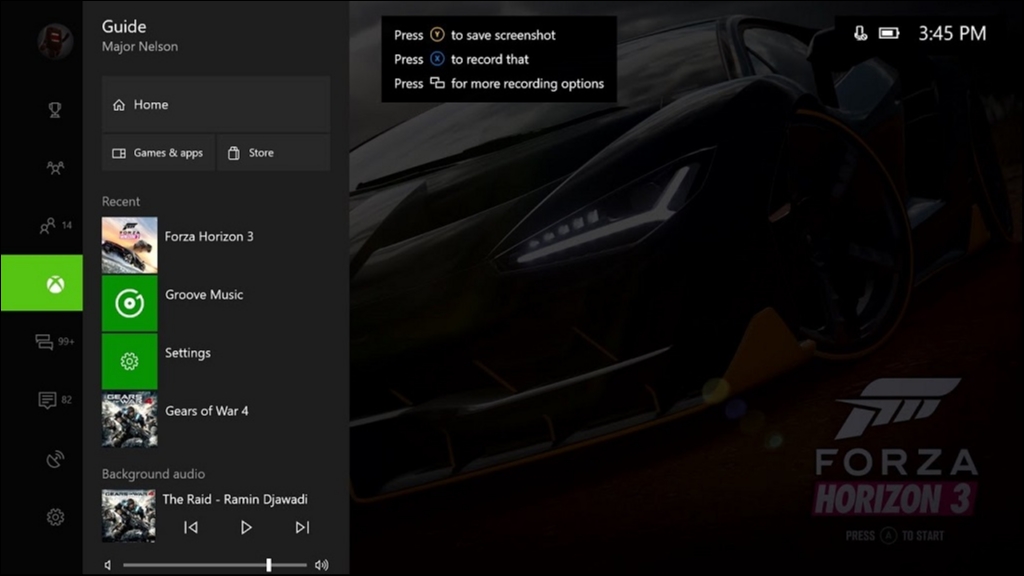Click the X button record prompt icon
The image size is (1024, 576).
tap(437, 59)
